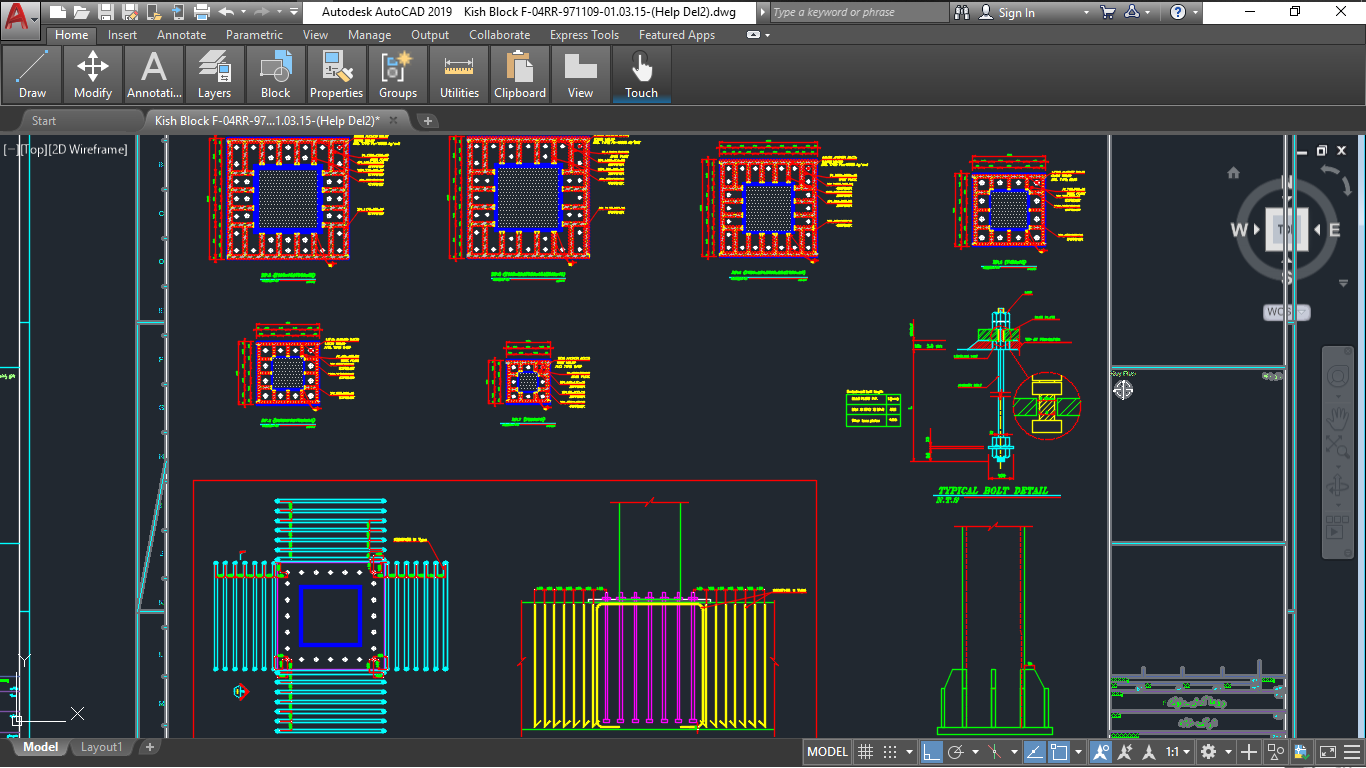Open the Layers panel button

(x=214, y=74)
